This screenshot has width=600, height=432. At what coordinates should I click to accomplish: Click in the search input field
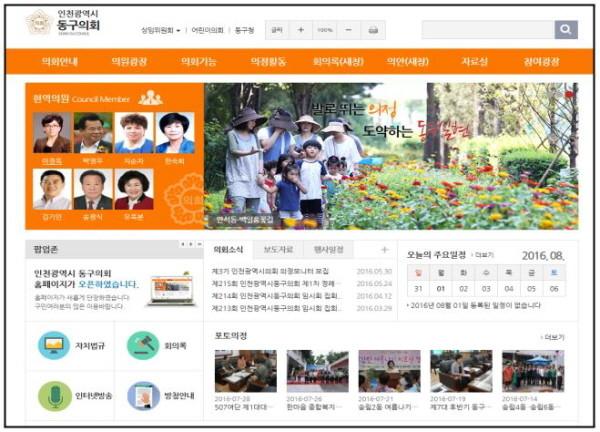[488, 30]
